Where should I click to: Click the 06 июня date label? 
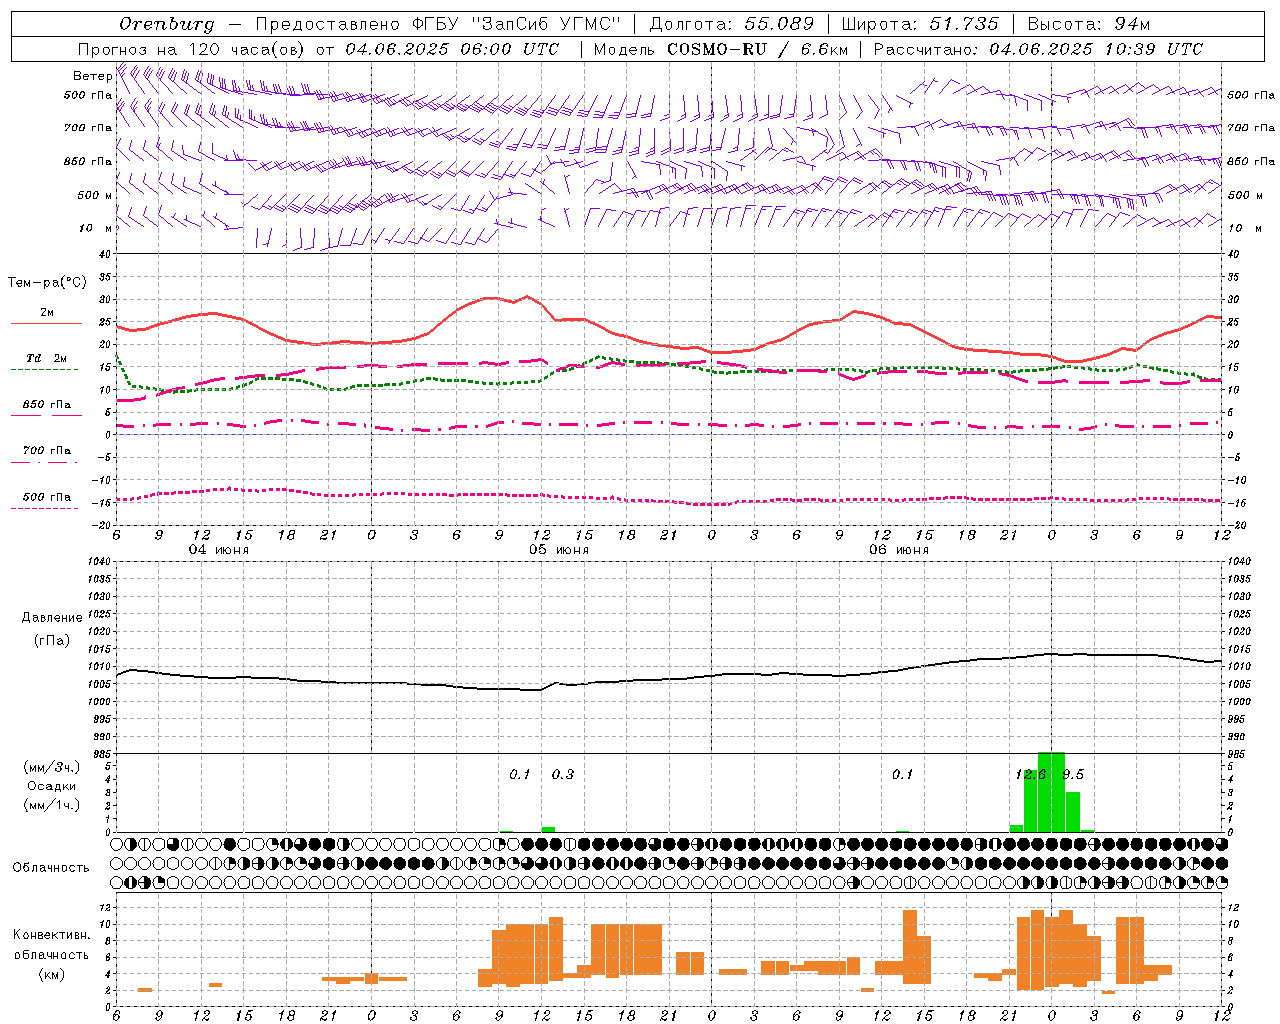tap(899, 550)
